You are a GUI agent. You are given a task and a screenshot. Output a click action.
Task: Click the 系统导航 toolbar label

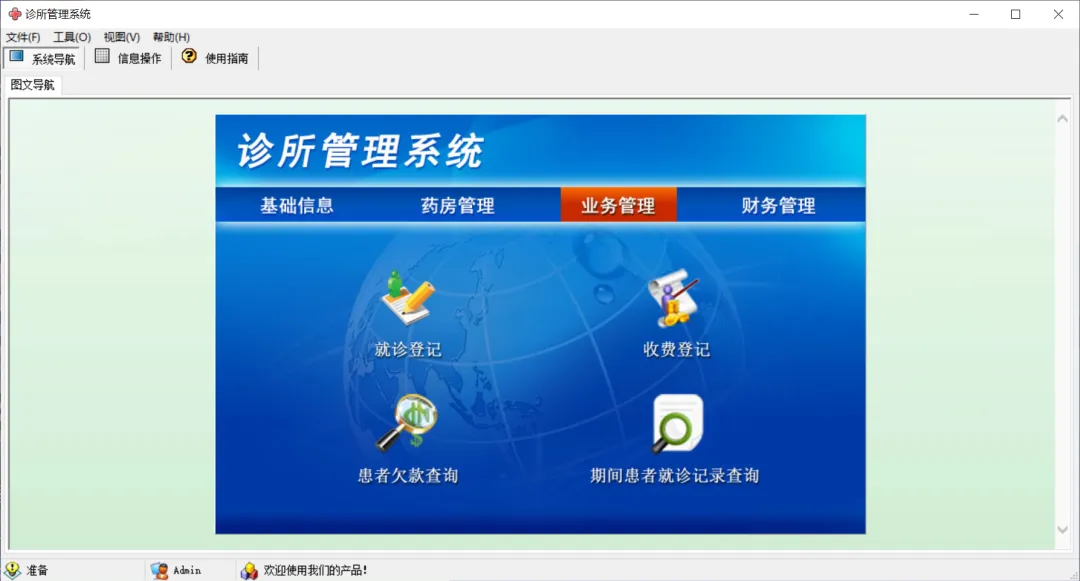(x=53, y=59)
